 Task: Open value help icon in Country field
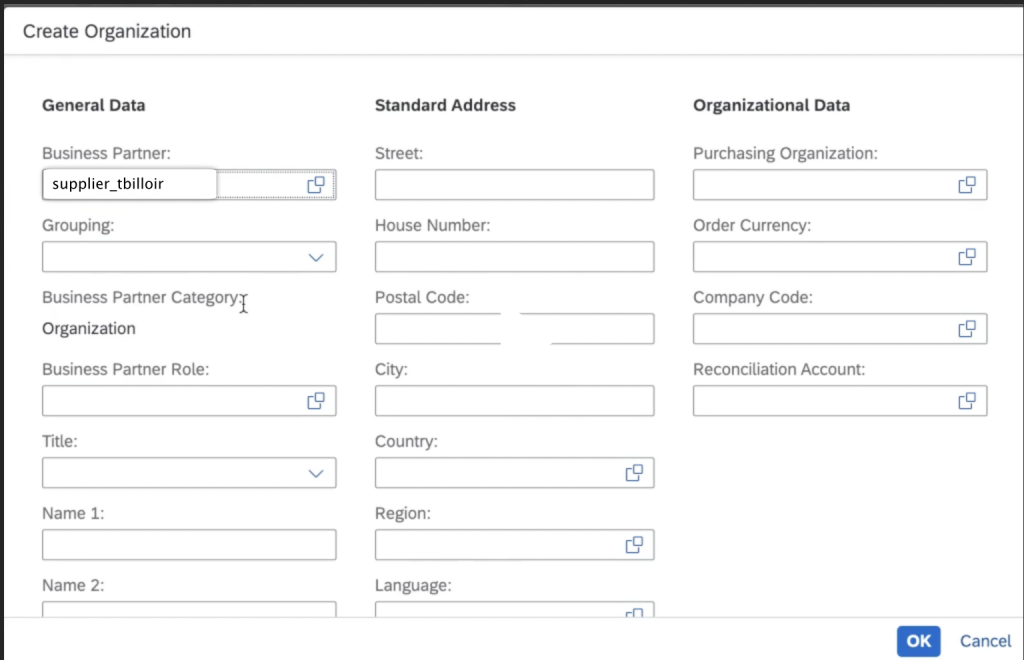tap(634, 473)
